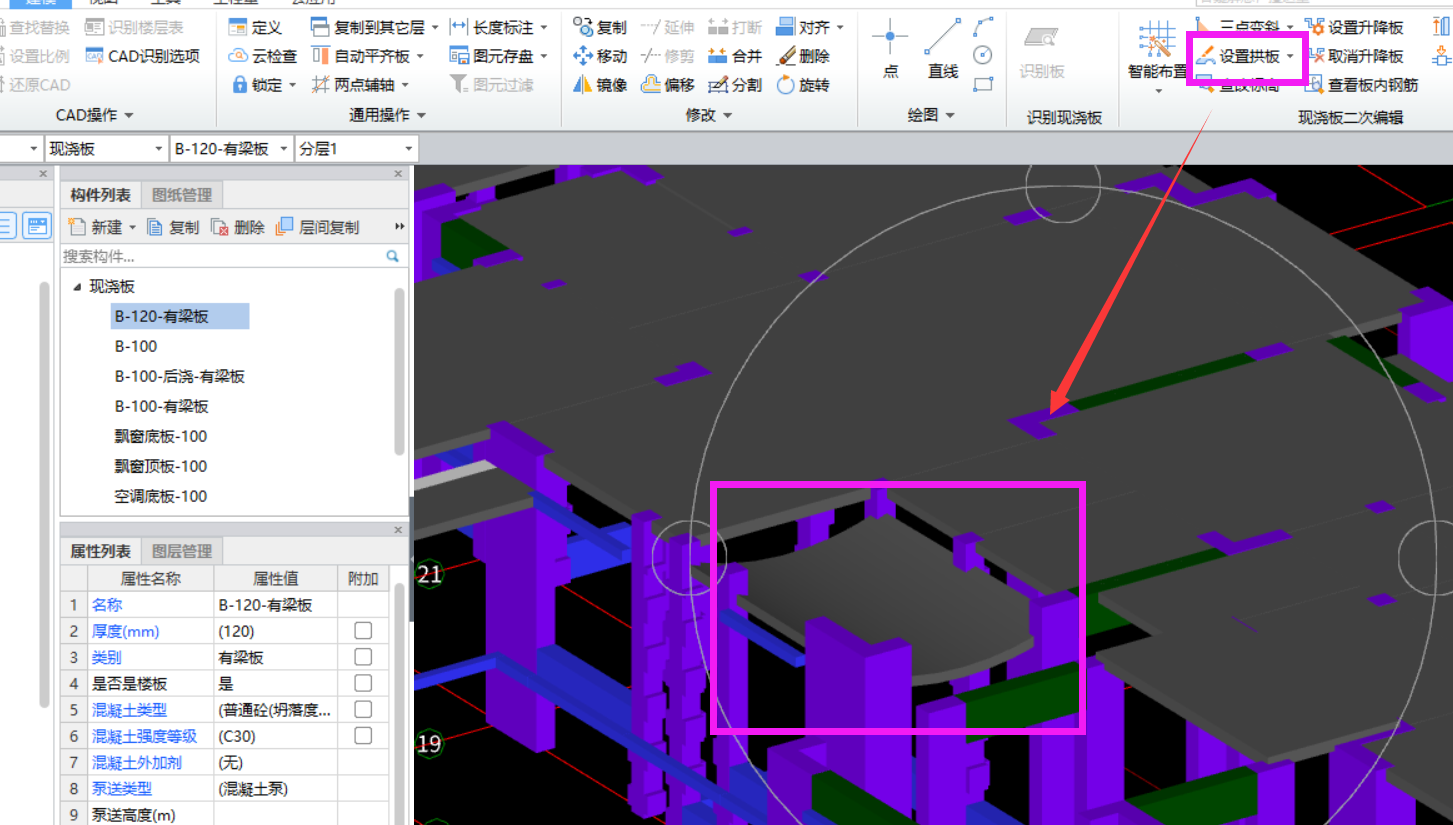Collapse the 现浇板 tree node

[78, 287]
